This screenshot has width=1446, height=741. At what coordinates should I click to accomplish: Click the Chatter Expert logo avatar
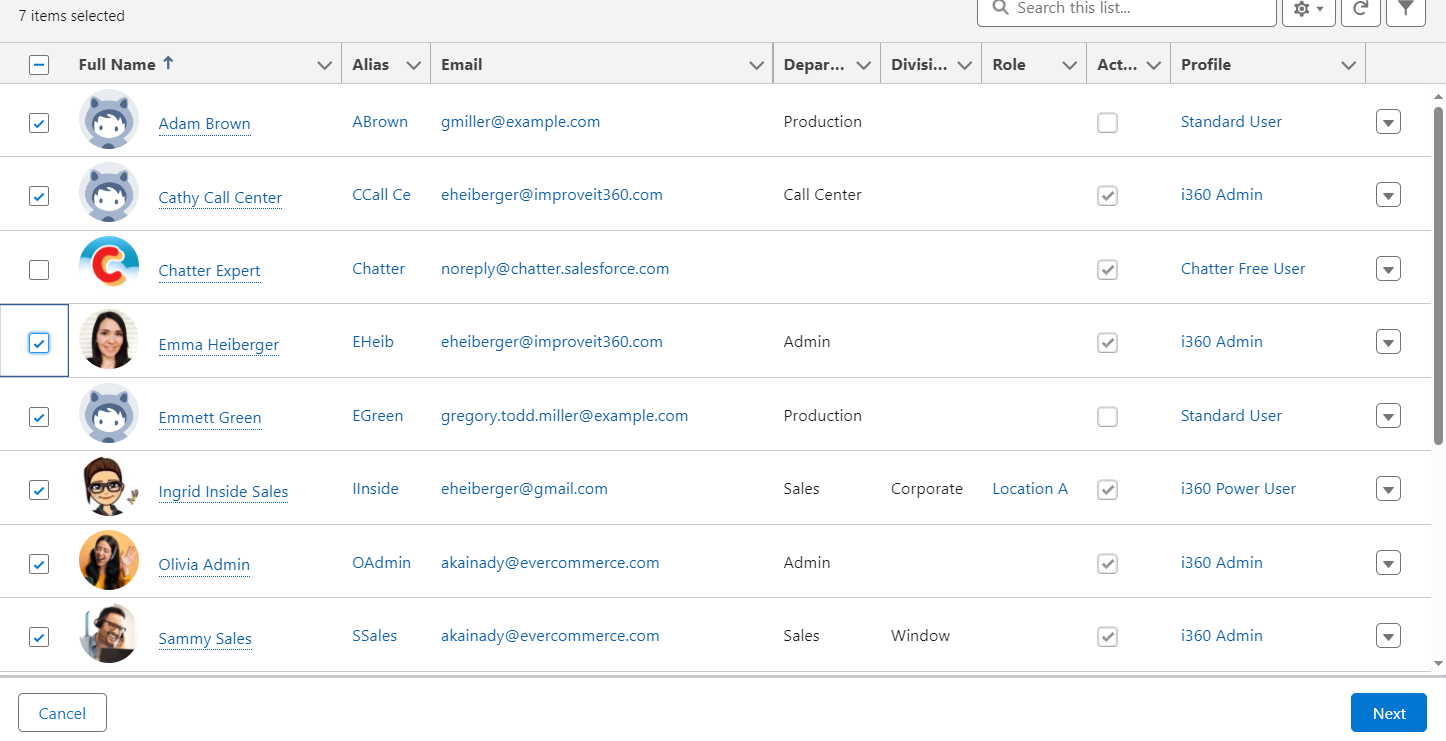109,267
